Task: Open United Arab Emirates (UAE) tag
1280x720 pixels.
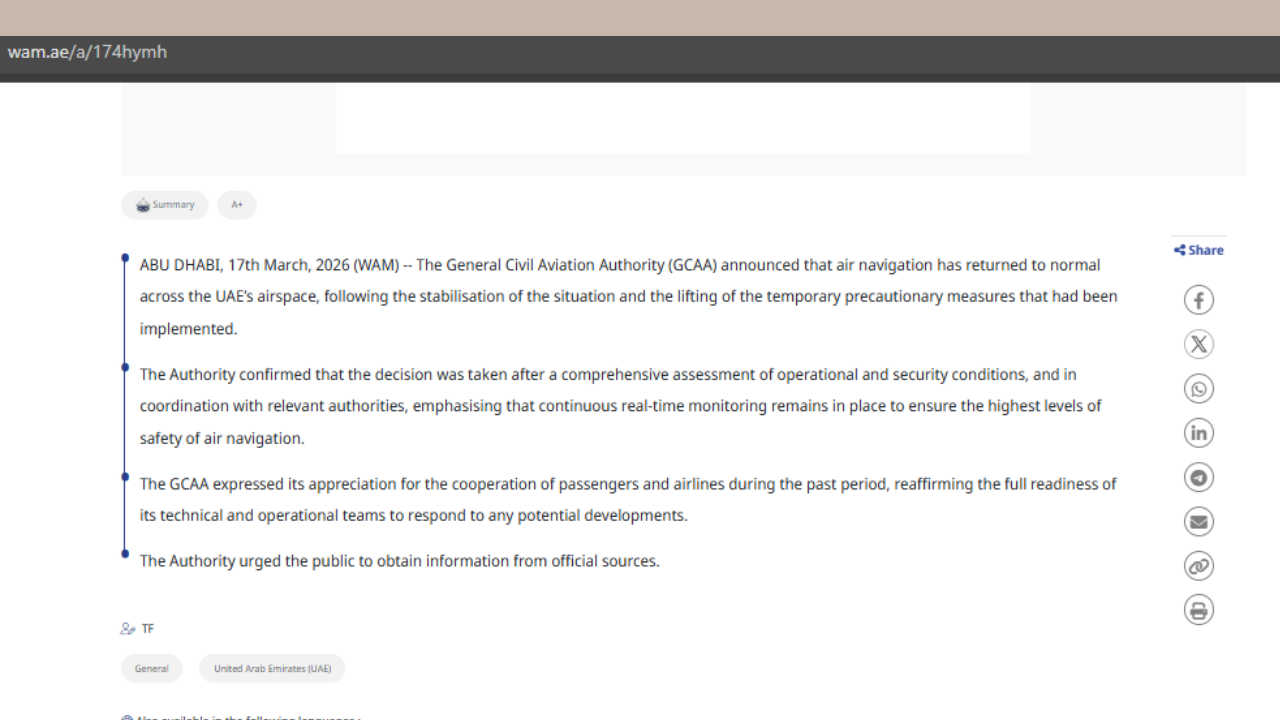Action: pos(272,668)
